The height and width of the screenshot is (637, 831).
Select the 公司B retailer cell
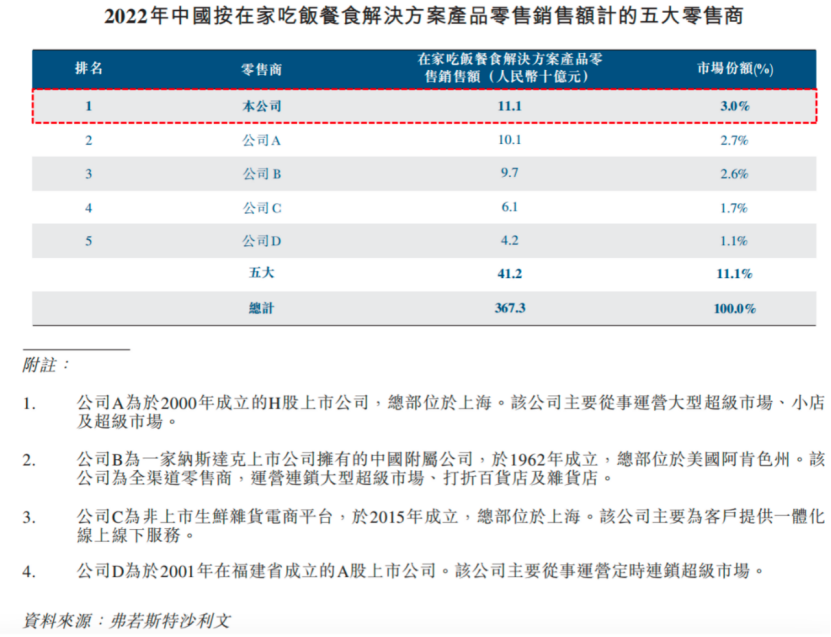[x=262, y=174]
